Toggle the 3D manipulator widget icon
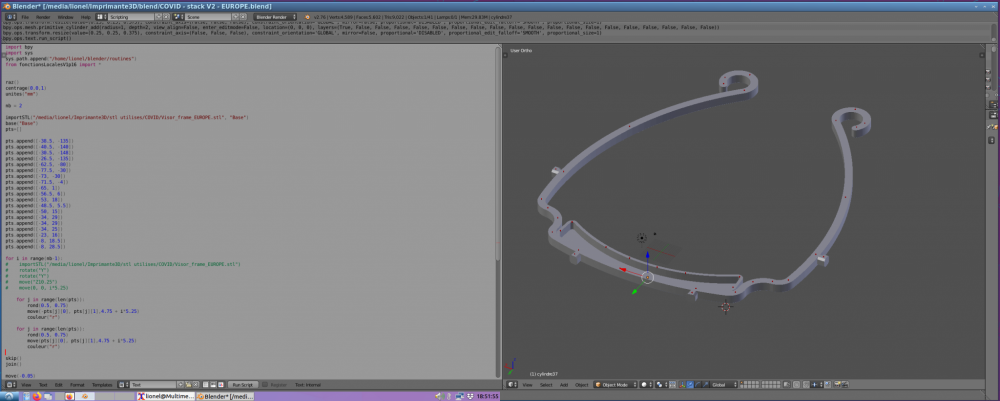 point(682,384)
